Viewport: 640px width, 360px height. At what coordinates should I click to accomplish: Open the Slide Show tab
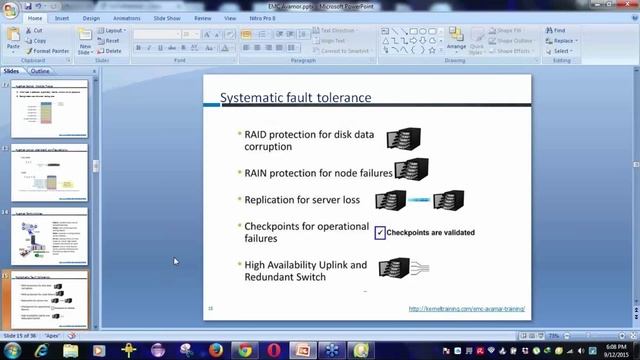(167, 18)
